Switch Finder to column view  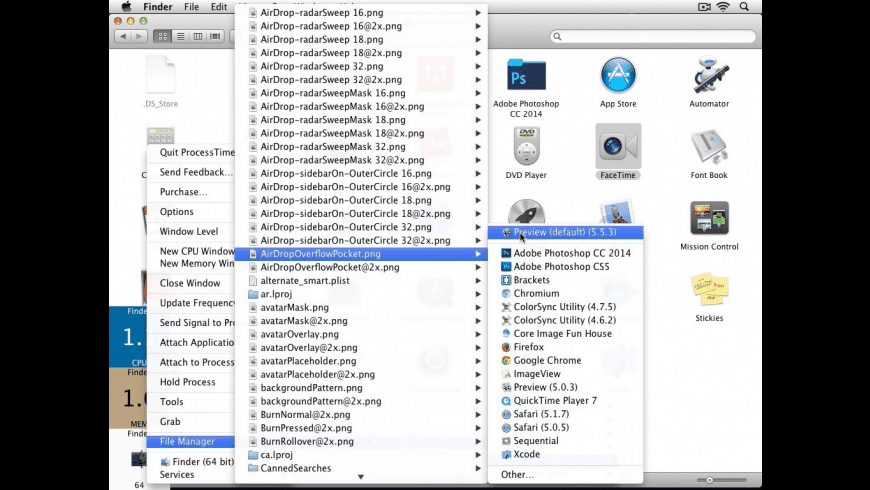pyautogui.click(x=198, y=36)
